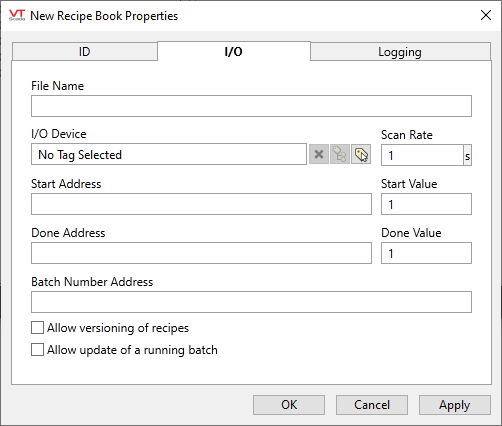Click the No Tag Selected device field
The height and width of the screenshot is (426, 502).
tap(169, 154)
